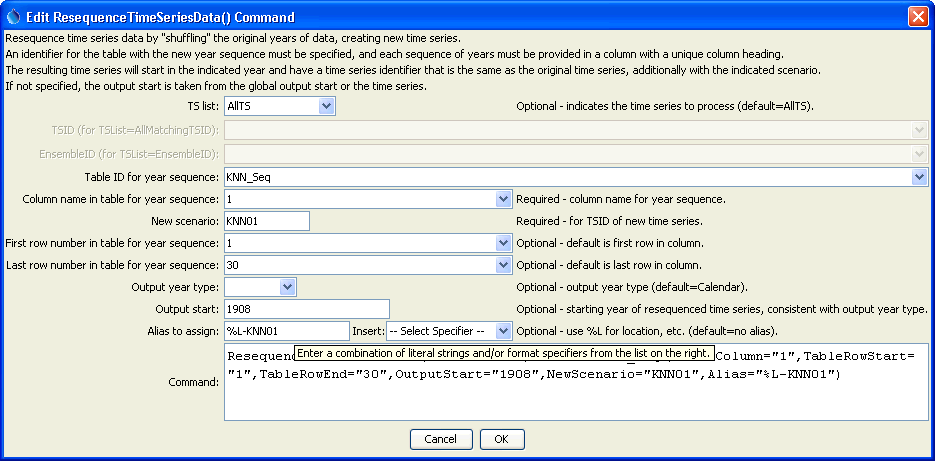Click inside the Command text area
This screenshot has height=461, width=935.
click(x=576, y=382)
